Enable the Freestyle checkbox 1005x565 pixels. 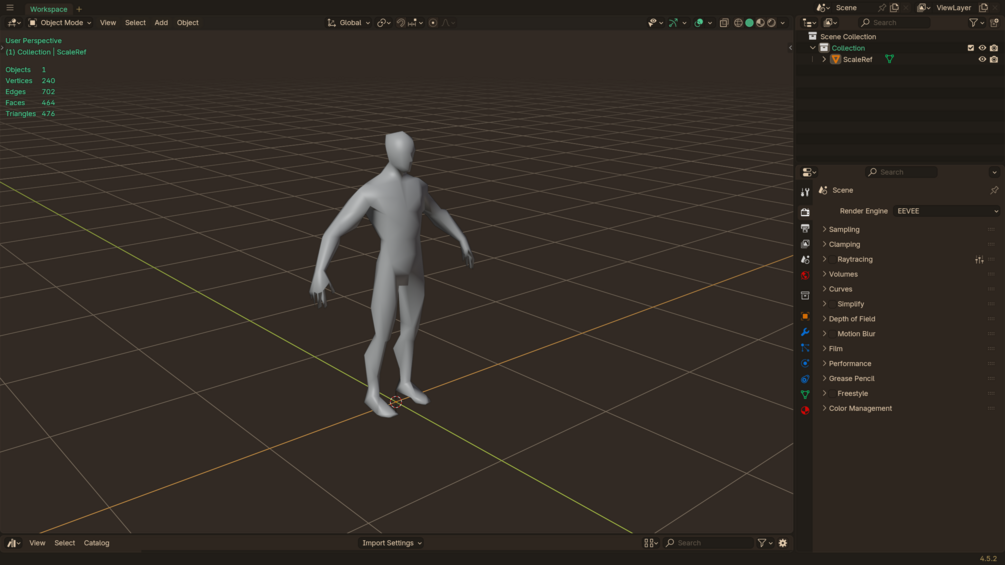coord(833,393)
